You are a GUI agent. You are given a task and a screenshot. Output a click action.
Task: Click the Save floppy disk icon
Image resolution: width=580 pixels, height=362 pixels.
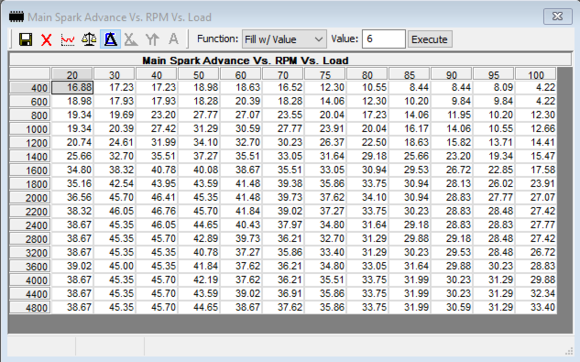[26, 39]
